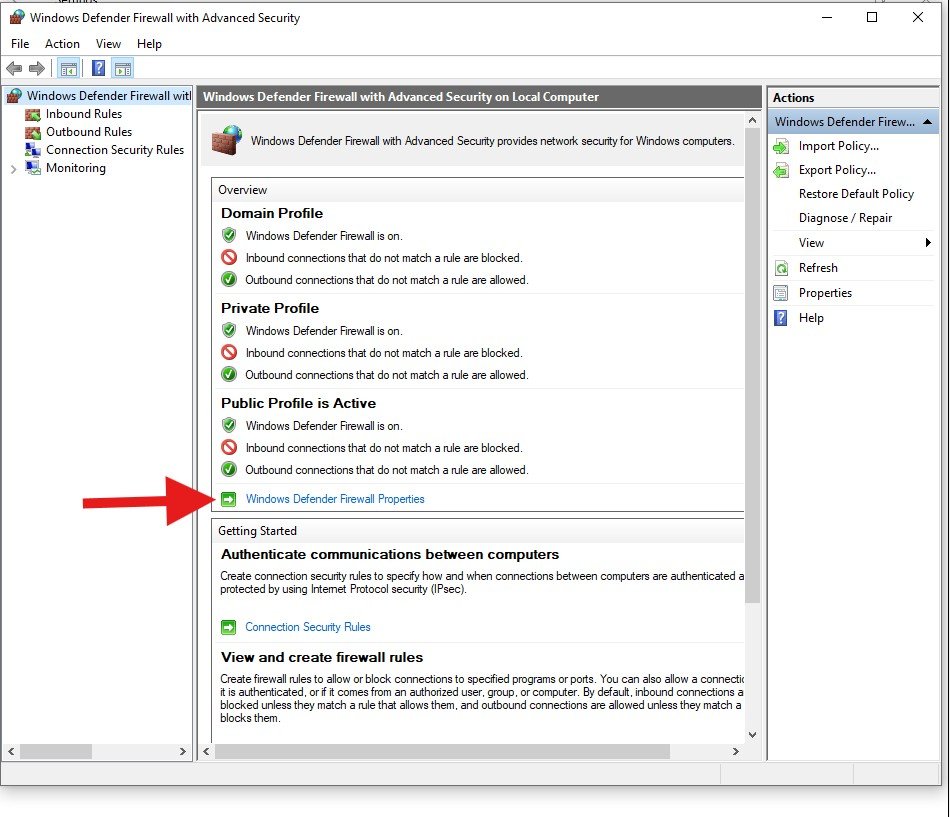Click the green Import Policy icon

pyautogui.click(x=781, y=146)
